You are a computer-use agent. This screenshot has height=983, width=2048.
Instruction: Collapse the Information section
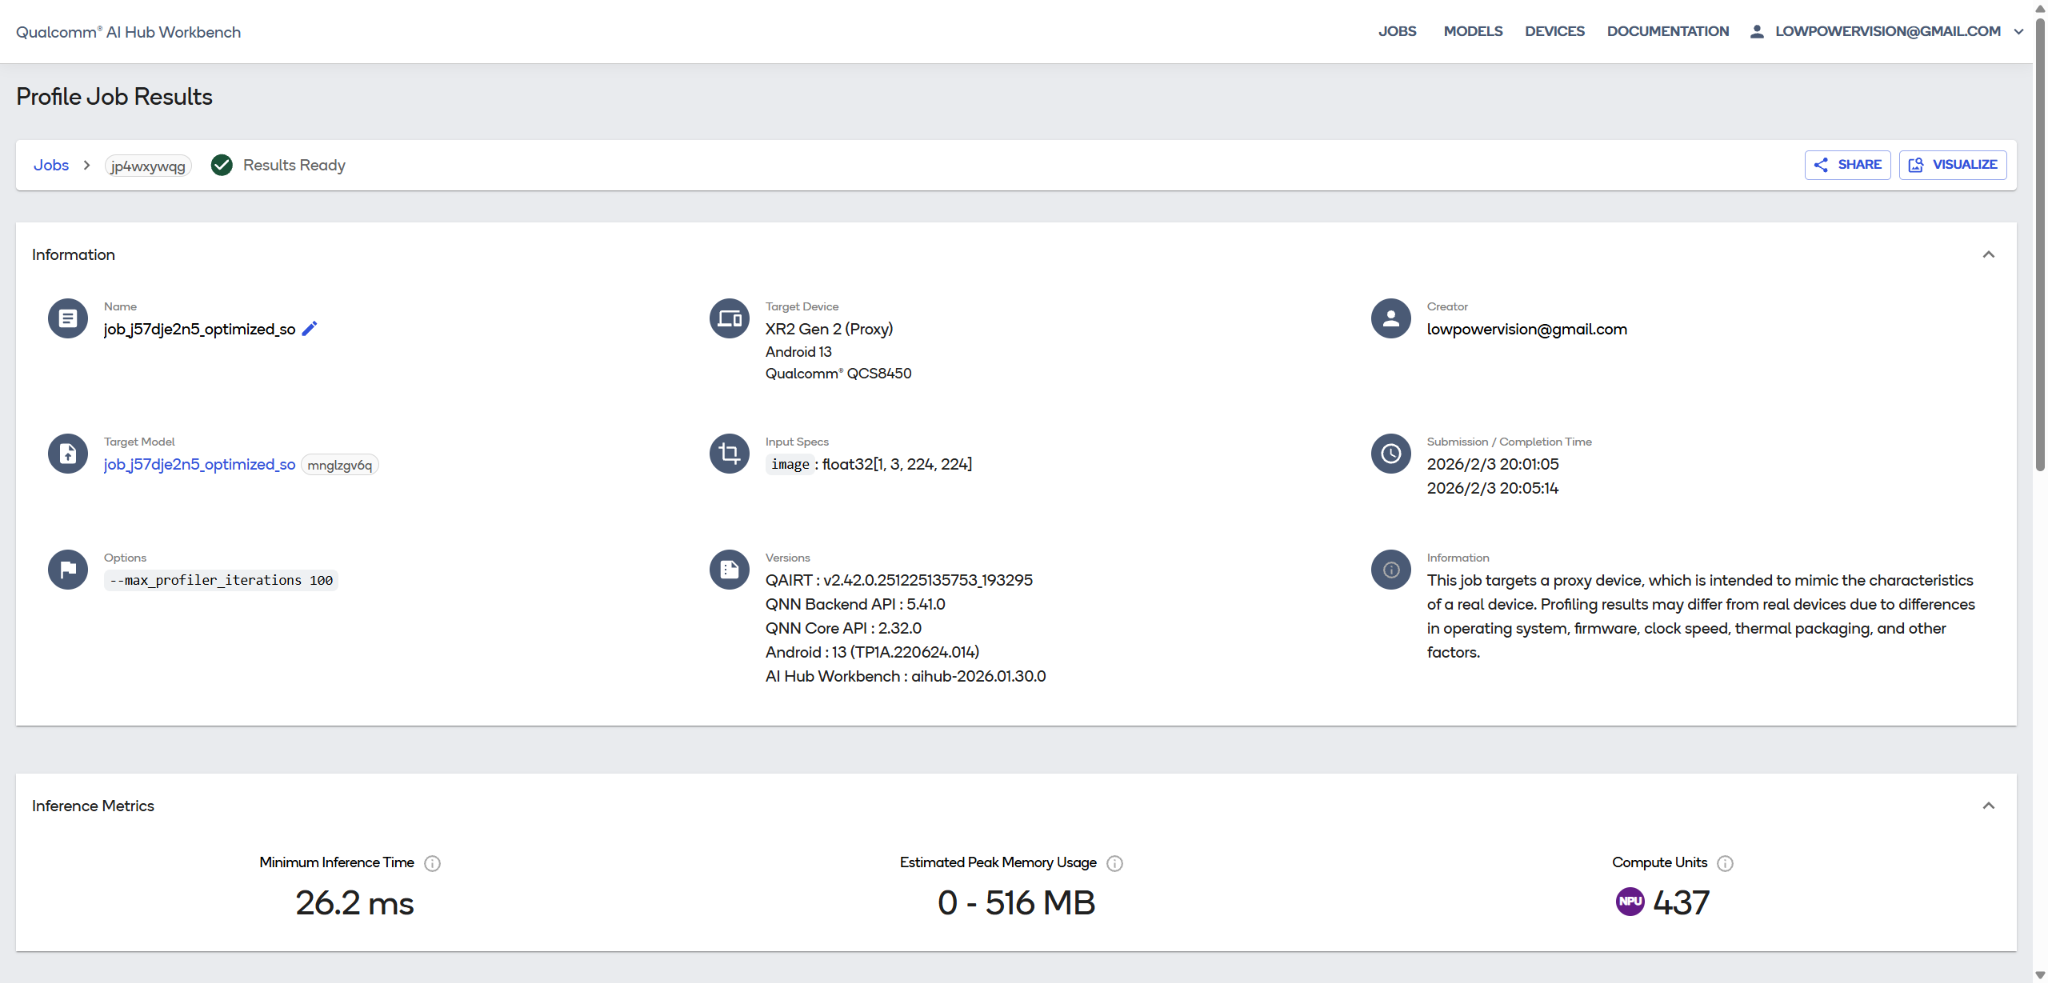(x=1989, y=255)
